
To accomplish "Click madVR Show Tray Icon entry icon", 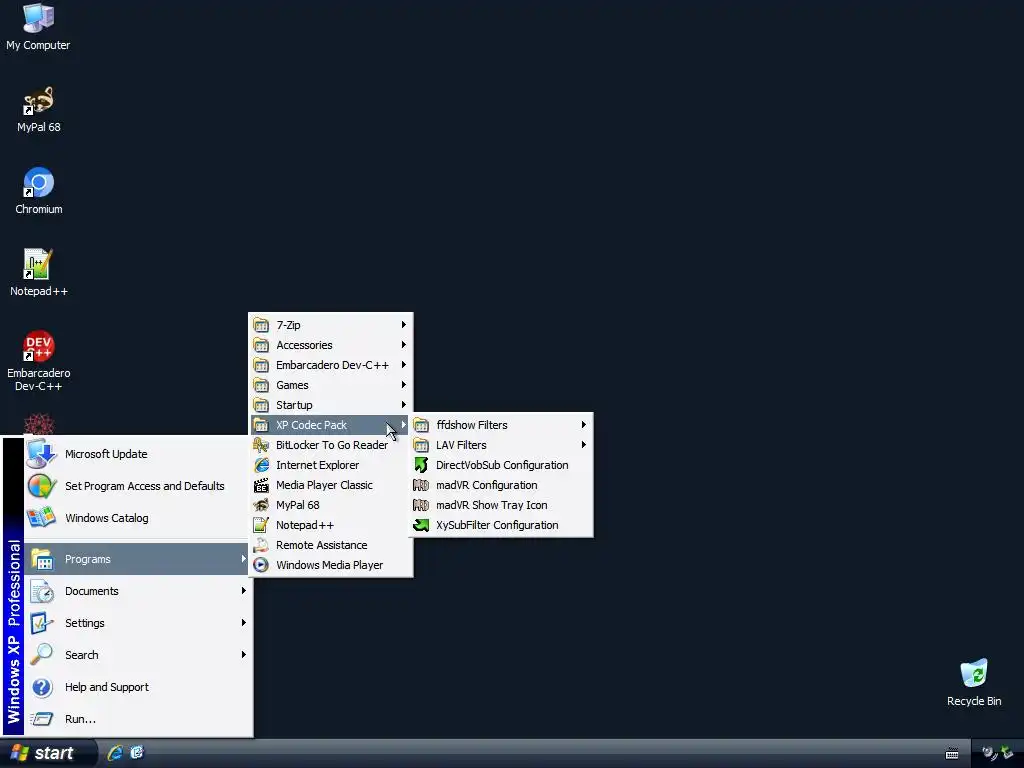I will (x=421, y=505).
